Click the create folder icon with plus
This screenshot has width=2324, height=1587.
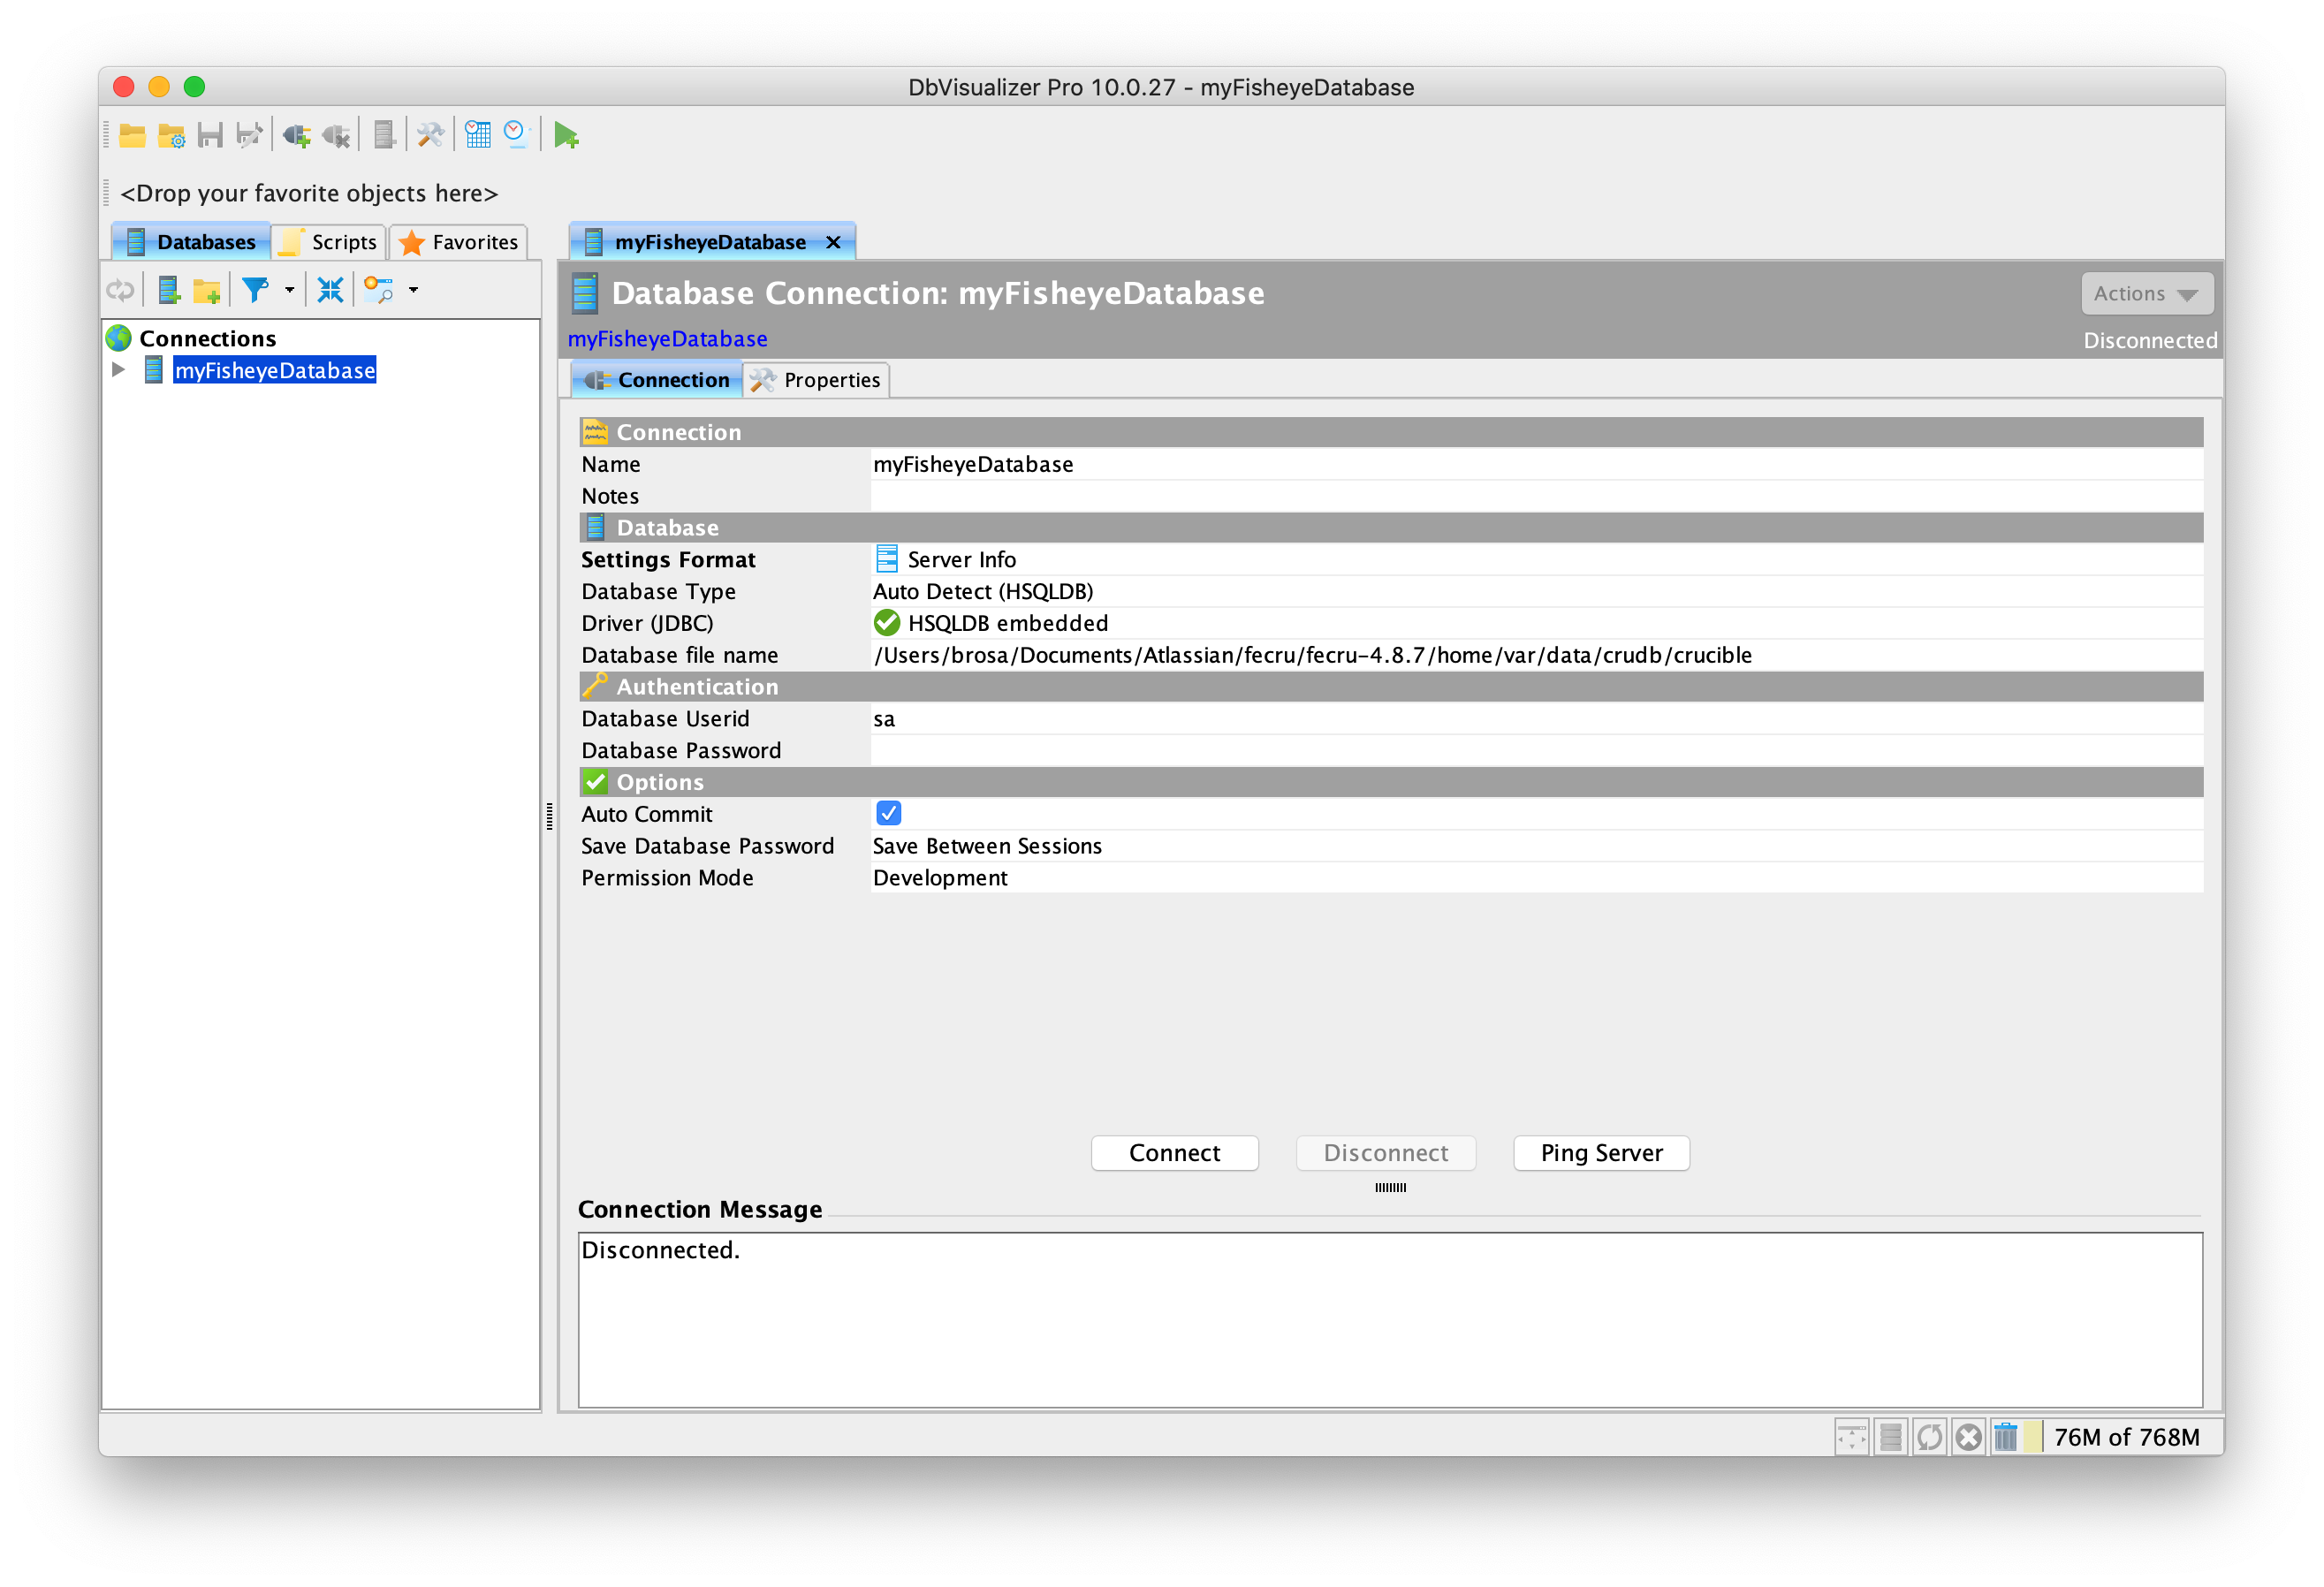(x=207, y=290)
